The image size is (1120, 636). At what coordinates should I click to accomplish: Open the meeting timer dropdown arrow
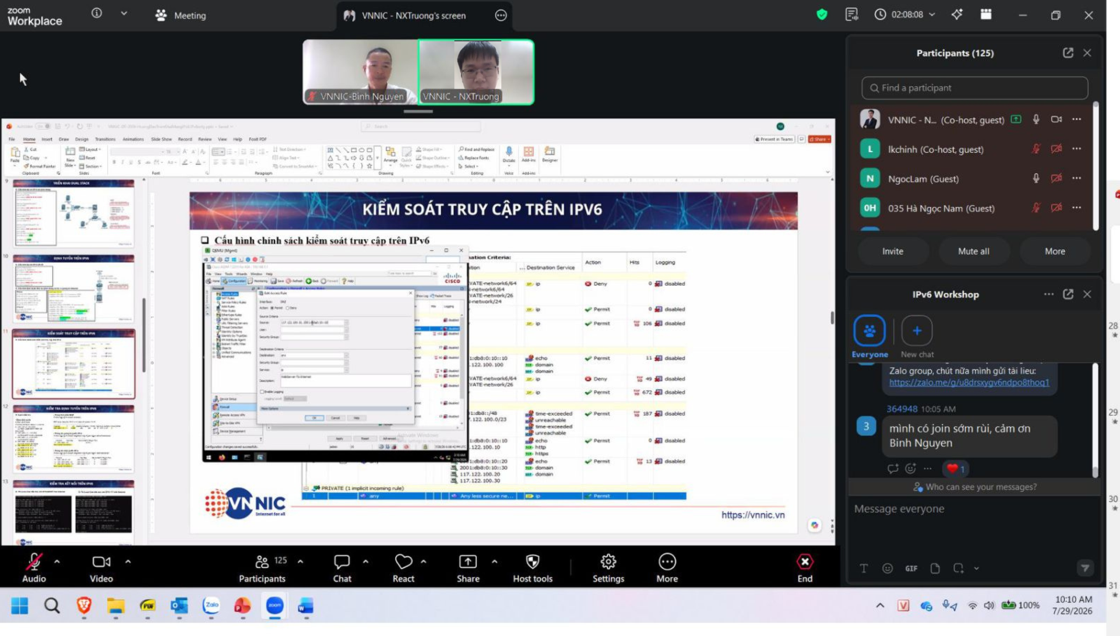tap(931, 14)
